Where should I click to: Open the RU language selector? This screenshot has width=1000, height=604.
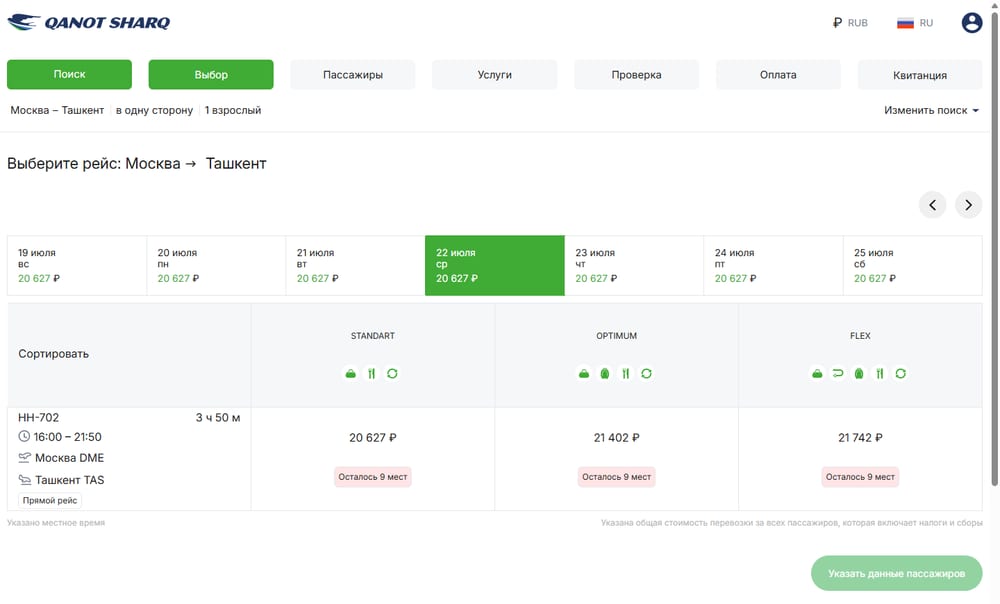[915, 23]
